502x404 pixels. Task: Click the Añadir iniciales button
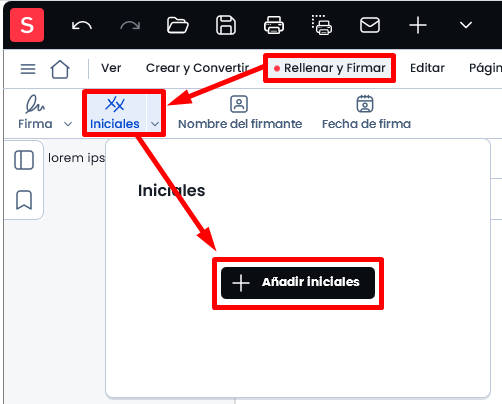tap(298, 283)
